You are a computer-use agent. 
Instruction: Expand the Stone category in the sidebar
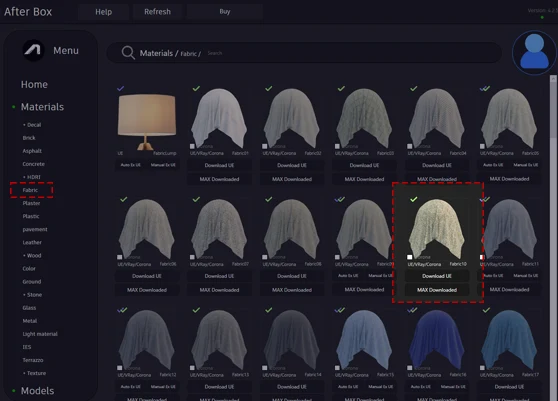point(32,295)
